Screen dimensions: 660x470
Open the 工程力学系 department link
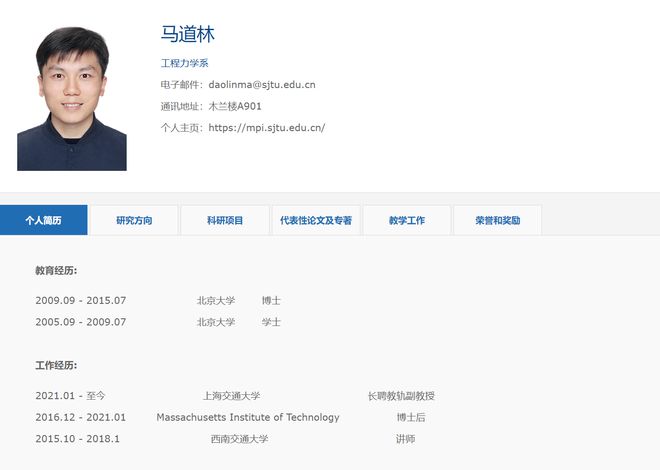click(x=184, y=63)
